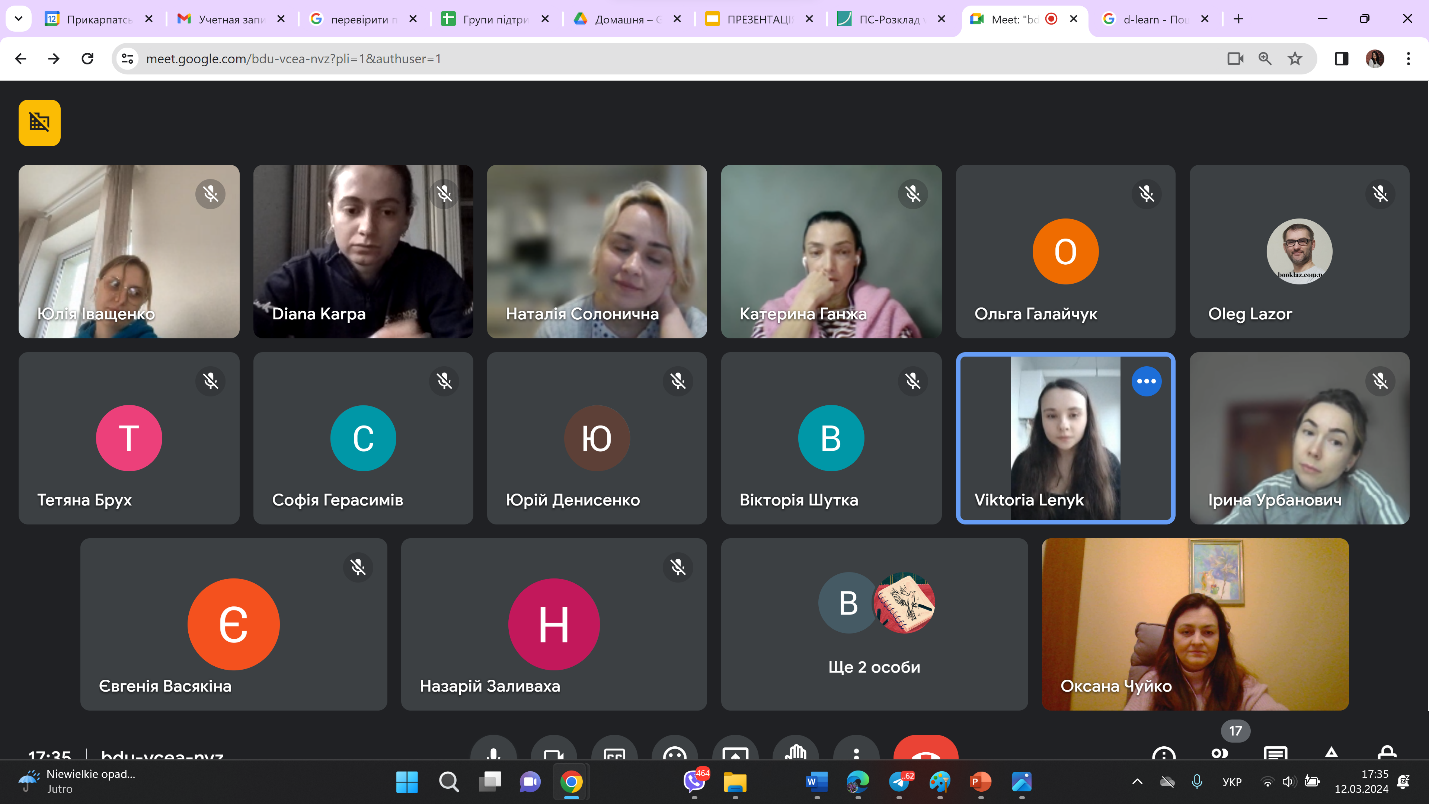Open options on Viktoria Lenyk's tile
Viewport: 1429px width, 804px height.
tap(1146, 381)
